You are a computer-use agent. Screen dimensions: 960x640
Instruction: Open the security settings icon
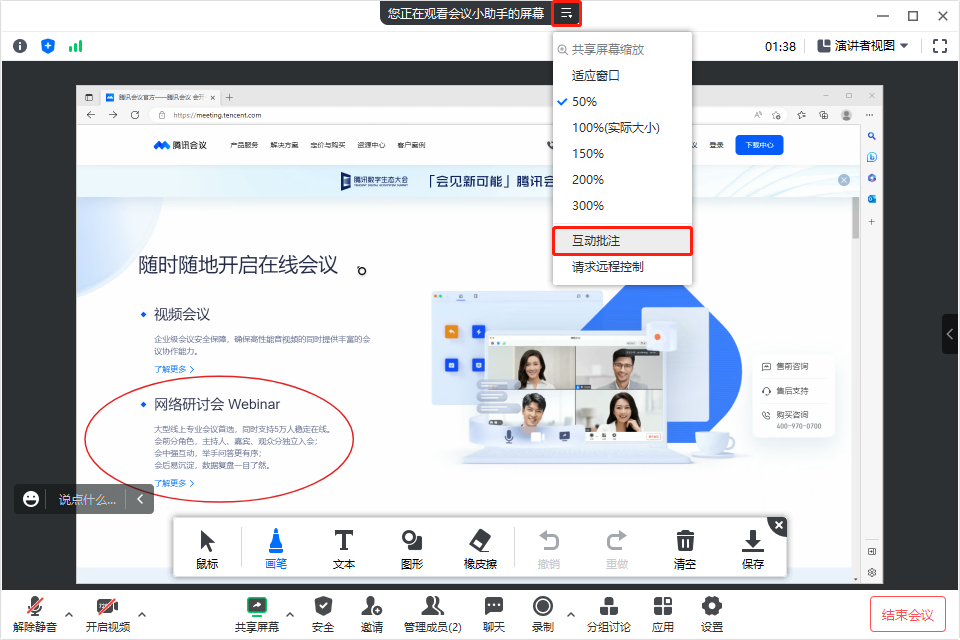pos(323,614)
